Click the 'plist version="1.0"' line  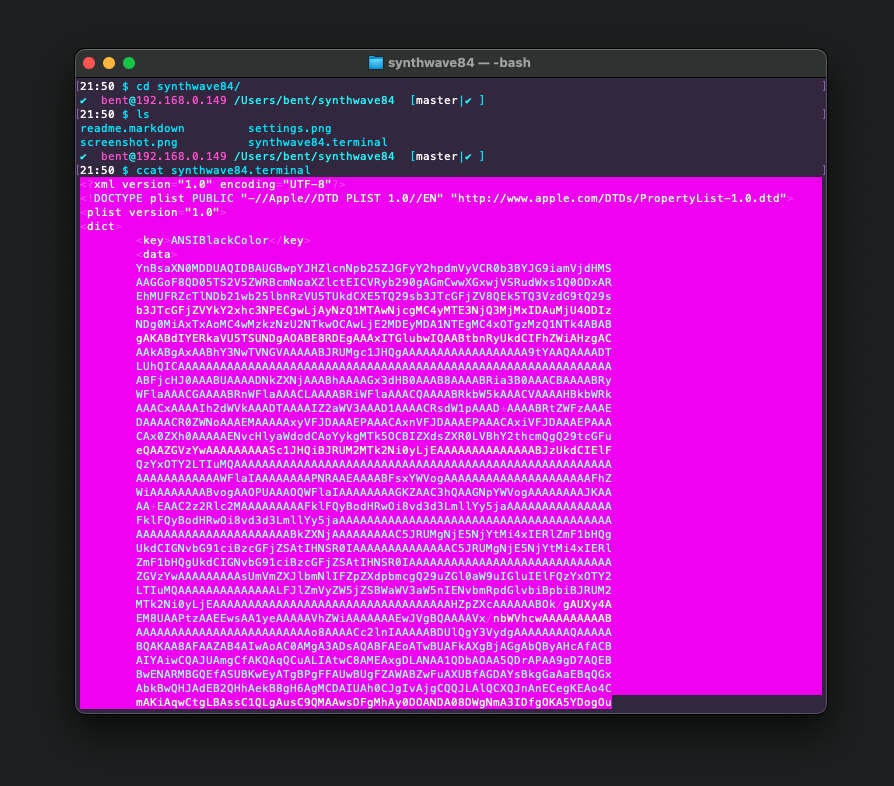pyautogui.click(x=153, y=212)
